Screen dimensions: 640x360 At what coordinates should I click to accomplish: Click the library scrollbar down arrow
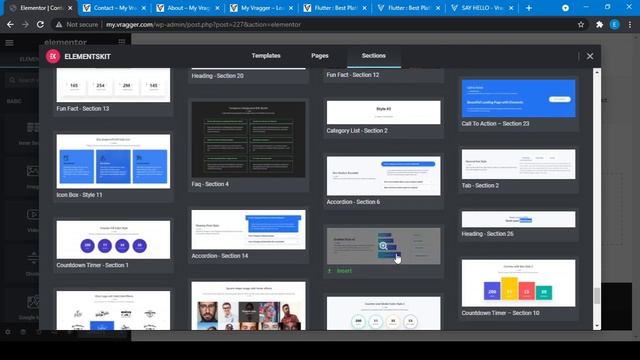coord(597,326)
